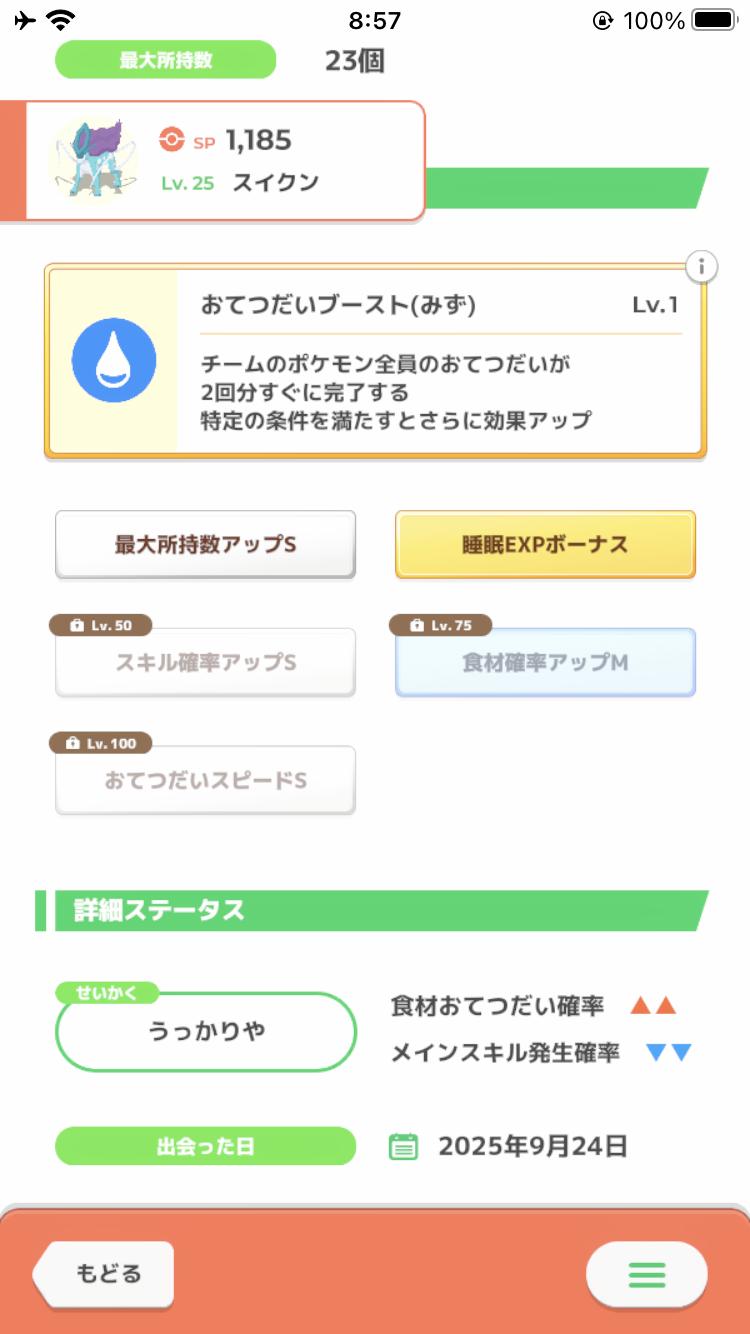Screen dimensions: 750x1334
Task: Tap the orange up arrows for ingredient rate
Action: click(x=654, y=1006)
